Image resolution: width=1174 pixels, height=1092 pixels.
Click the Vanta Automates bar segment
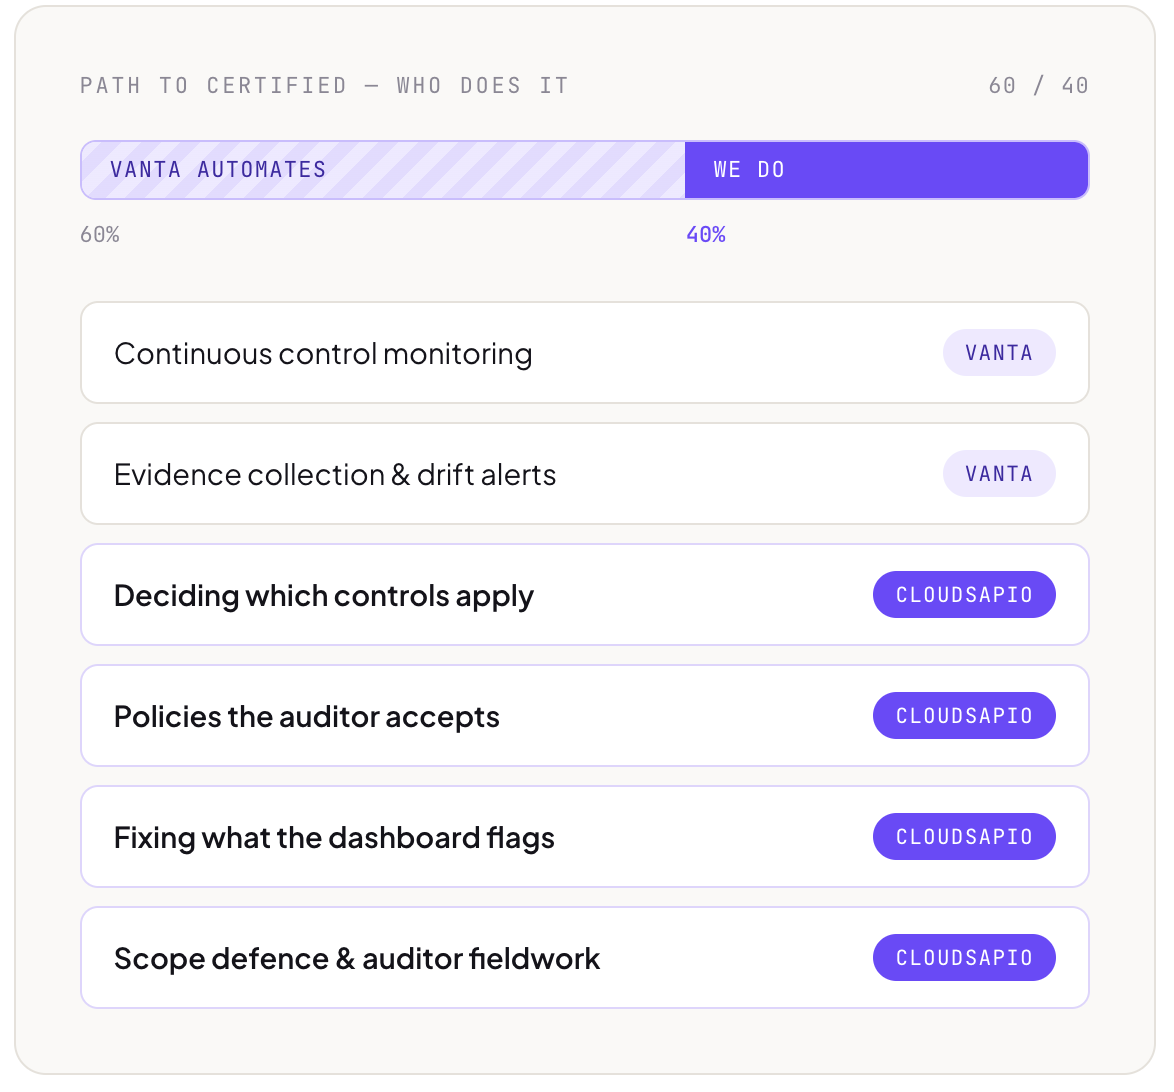point(383,170)
